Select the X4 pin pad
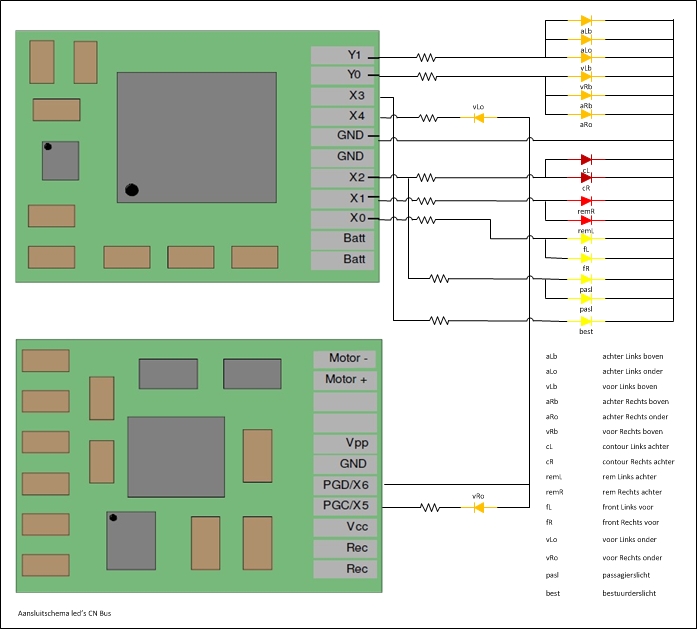 (343, 116)
